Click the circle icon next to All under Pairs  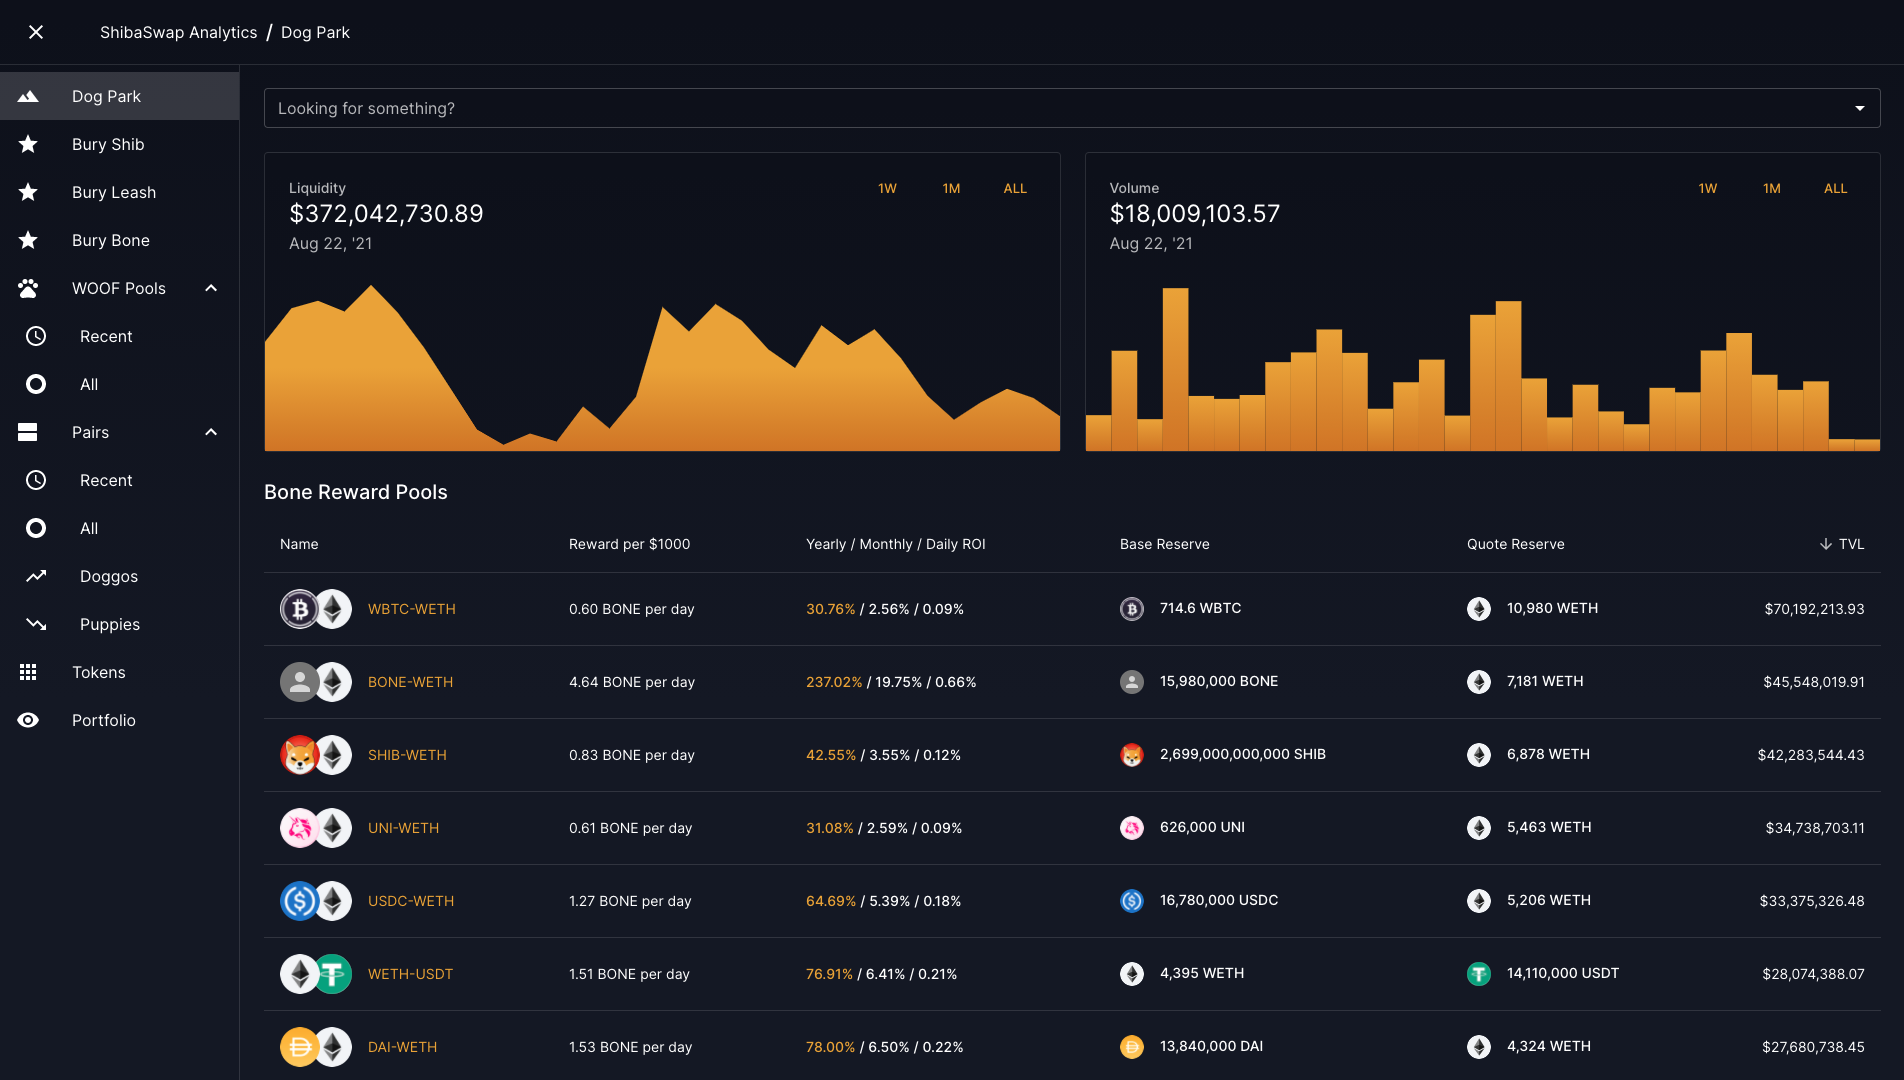pyautogui.click(x=36, y=528)
